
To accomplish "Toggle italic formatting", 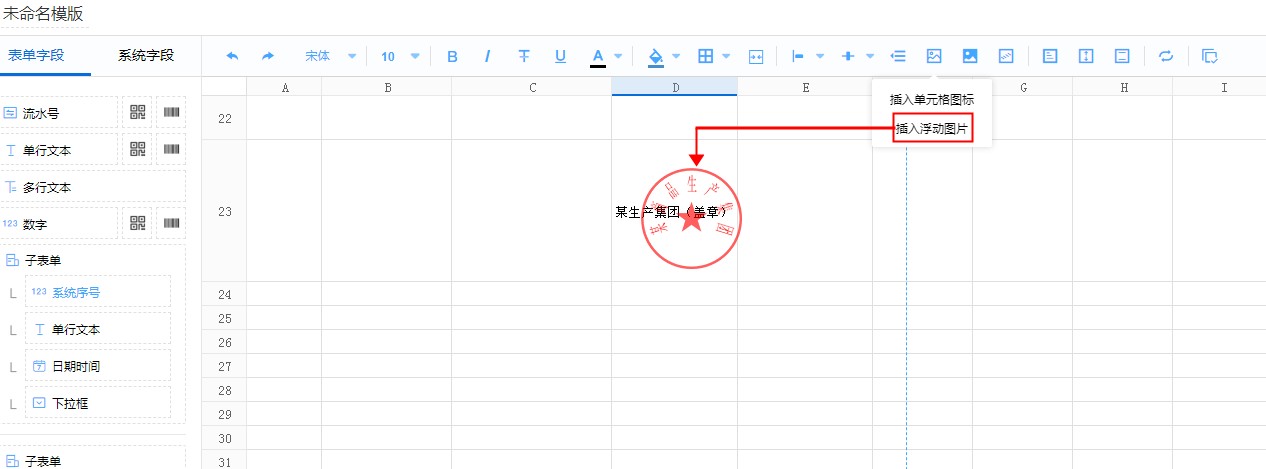I will [x=488, y=56].
